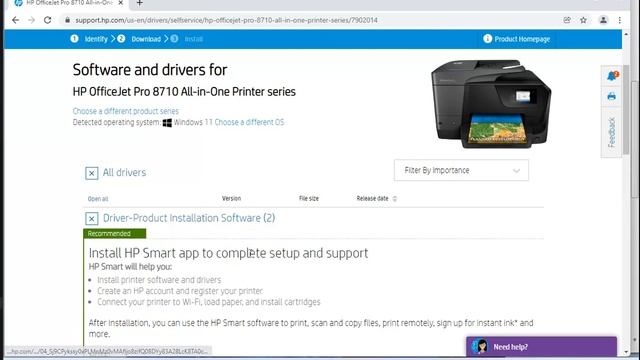Collapse the All drivers section
640x360 pixels.
tap(91, 173)
